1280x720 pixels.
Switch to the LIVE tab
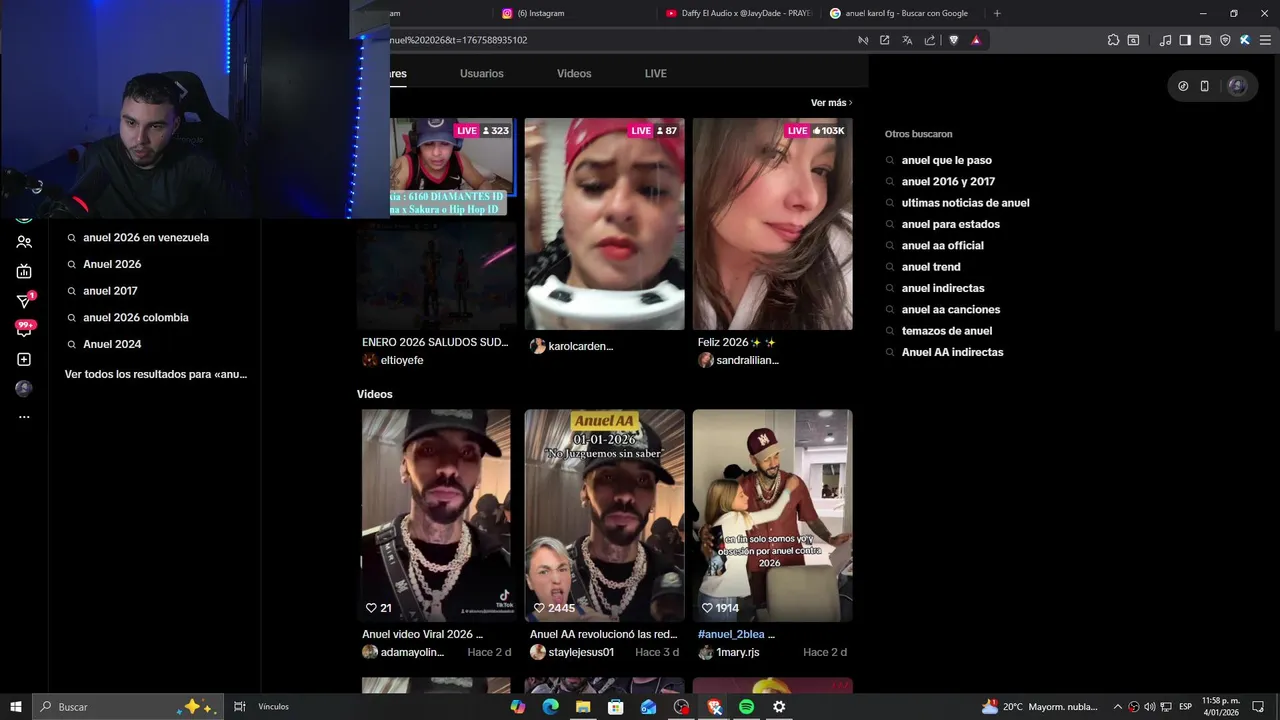tap(656, 74)
